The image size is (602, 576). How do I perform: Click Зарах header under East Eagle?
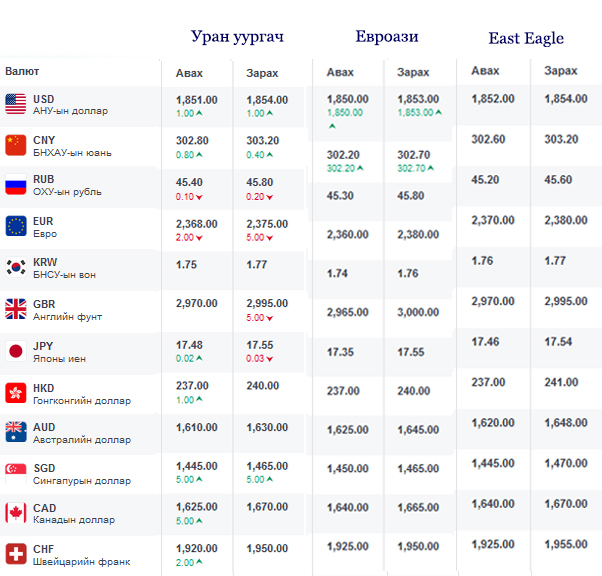click(560, 71)
